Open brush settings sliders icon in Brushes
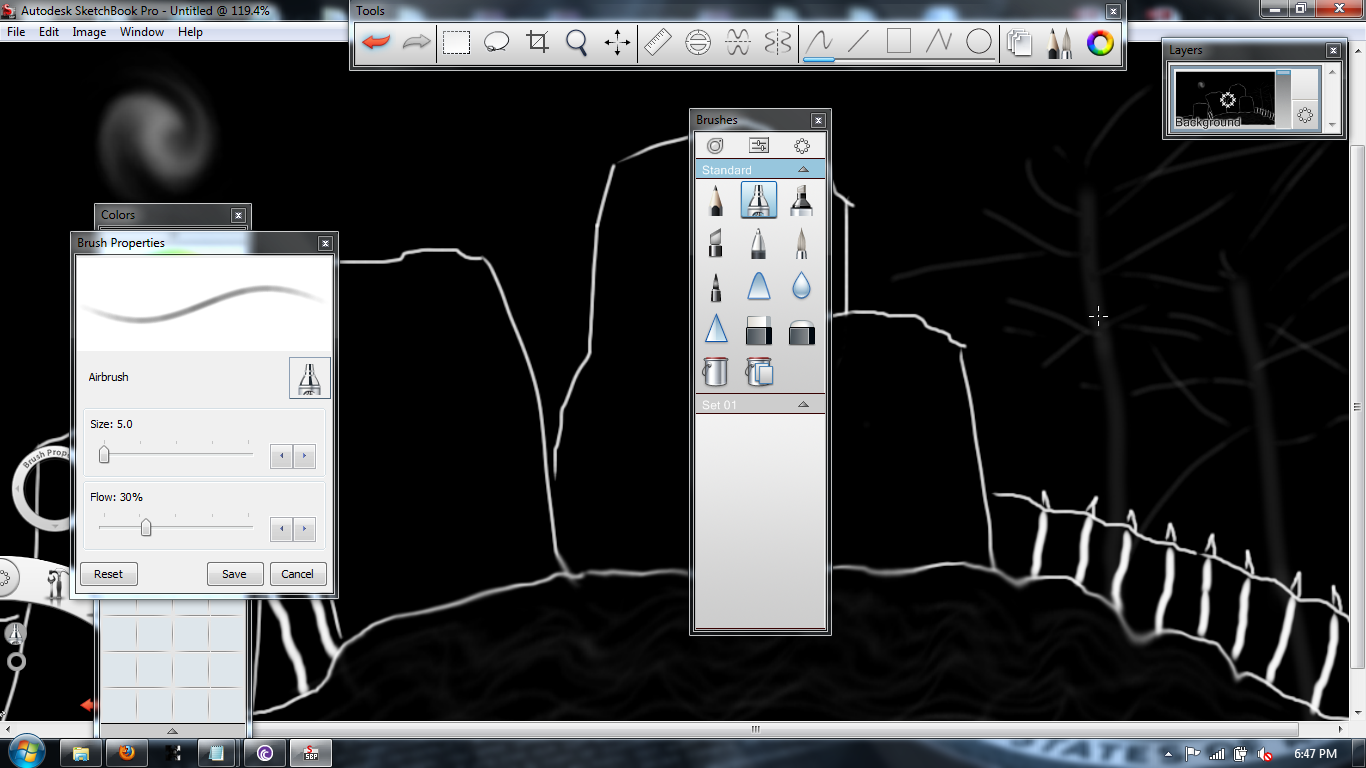The height and width of the screenshot is (768, 1366). [x=759, y=146]
